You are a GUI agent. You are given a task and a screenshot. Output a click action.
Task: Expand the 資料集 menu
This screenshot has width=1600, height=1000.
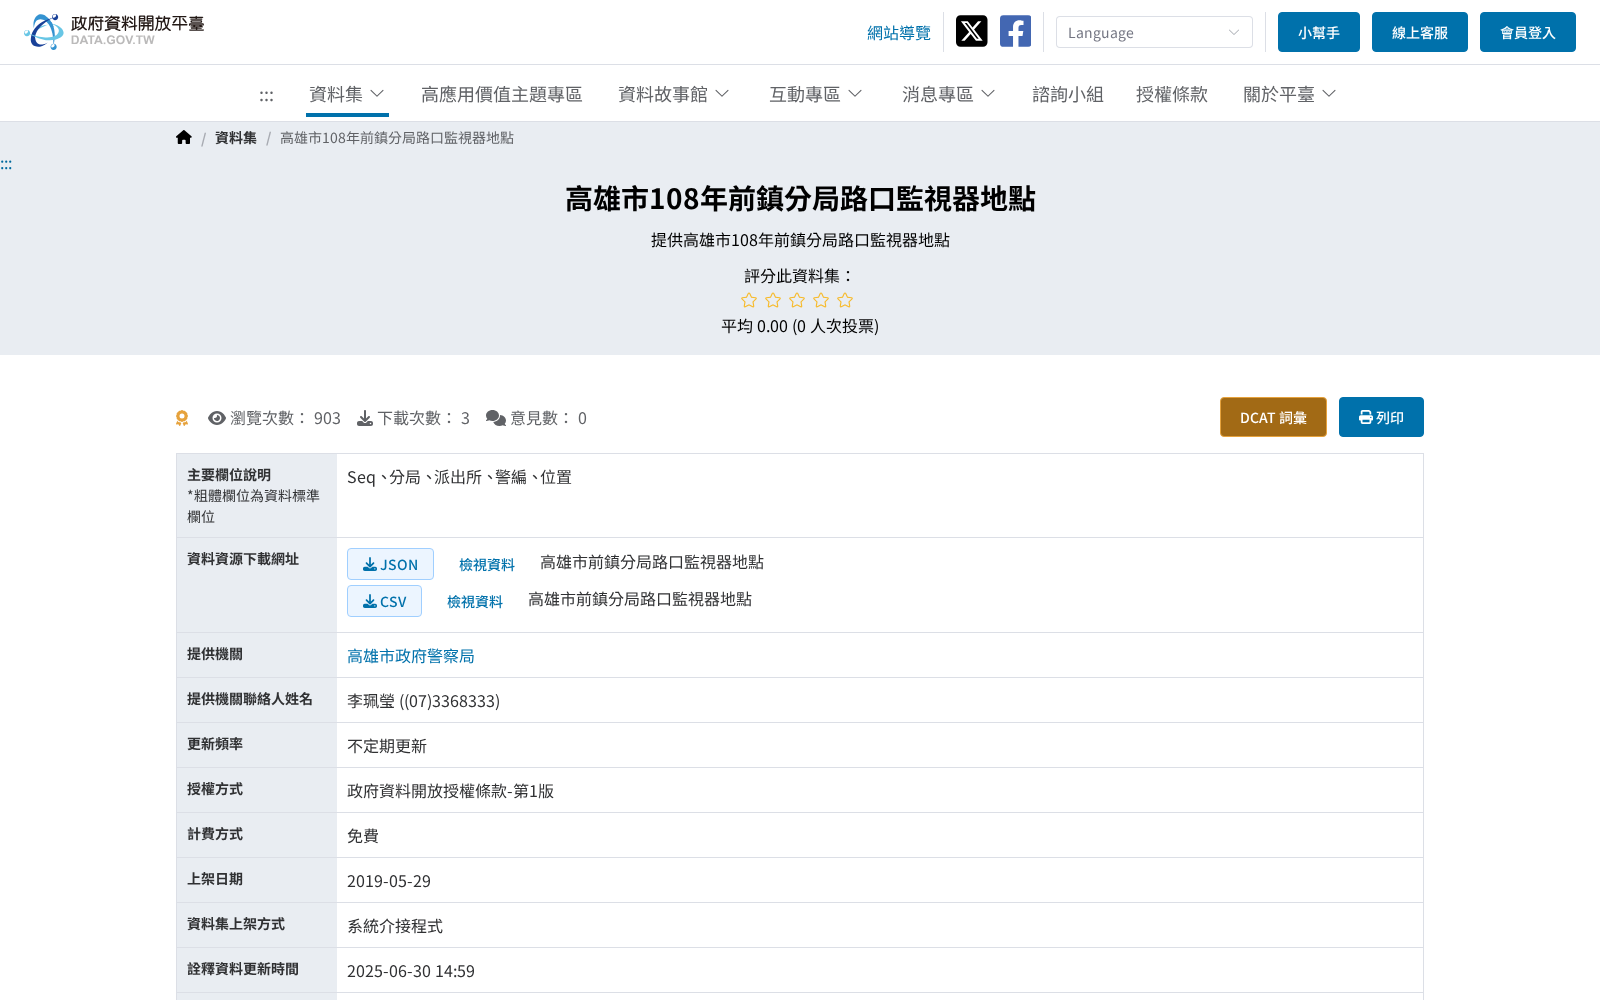point(347,94)
